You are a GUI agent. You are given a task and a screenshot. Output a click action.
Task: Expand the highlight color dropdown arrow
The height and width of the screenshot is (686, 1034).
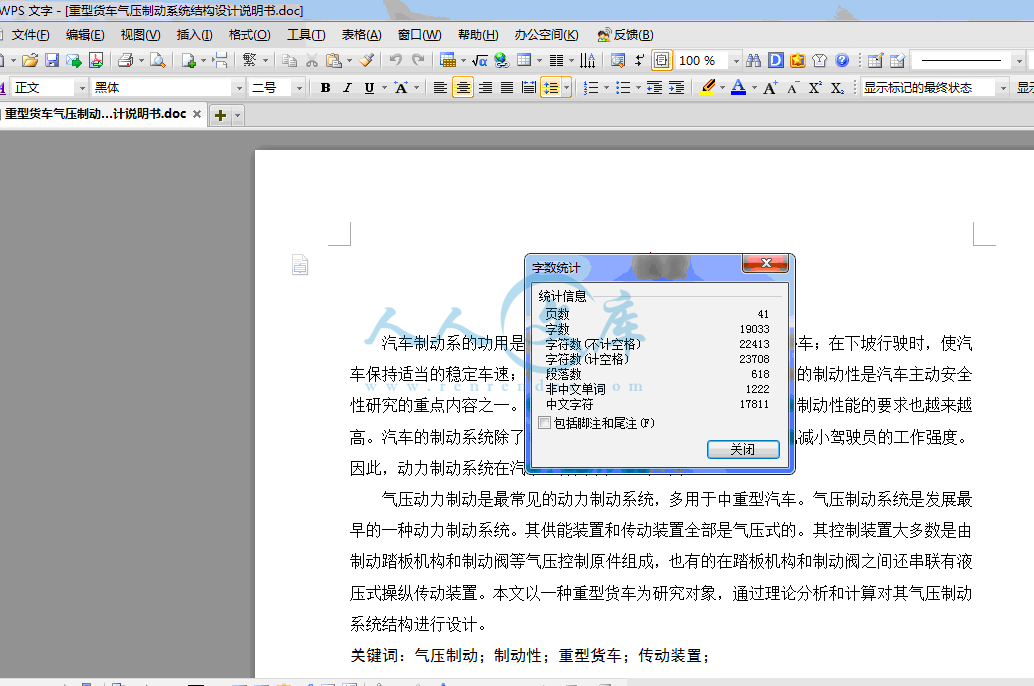pyautogui.click(x=723, y=88)
